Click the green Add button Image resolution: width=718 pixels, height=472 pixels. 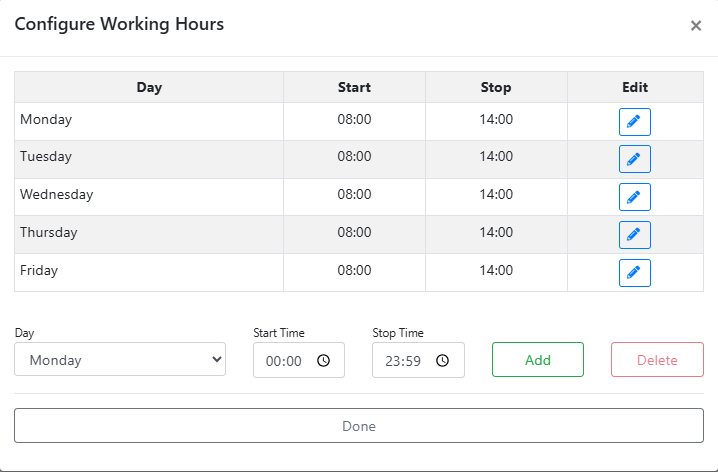coord(538,359)
